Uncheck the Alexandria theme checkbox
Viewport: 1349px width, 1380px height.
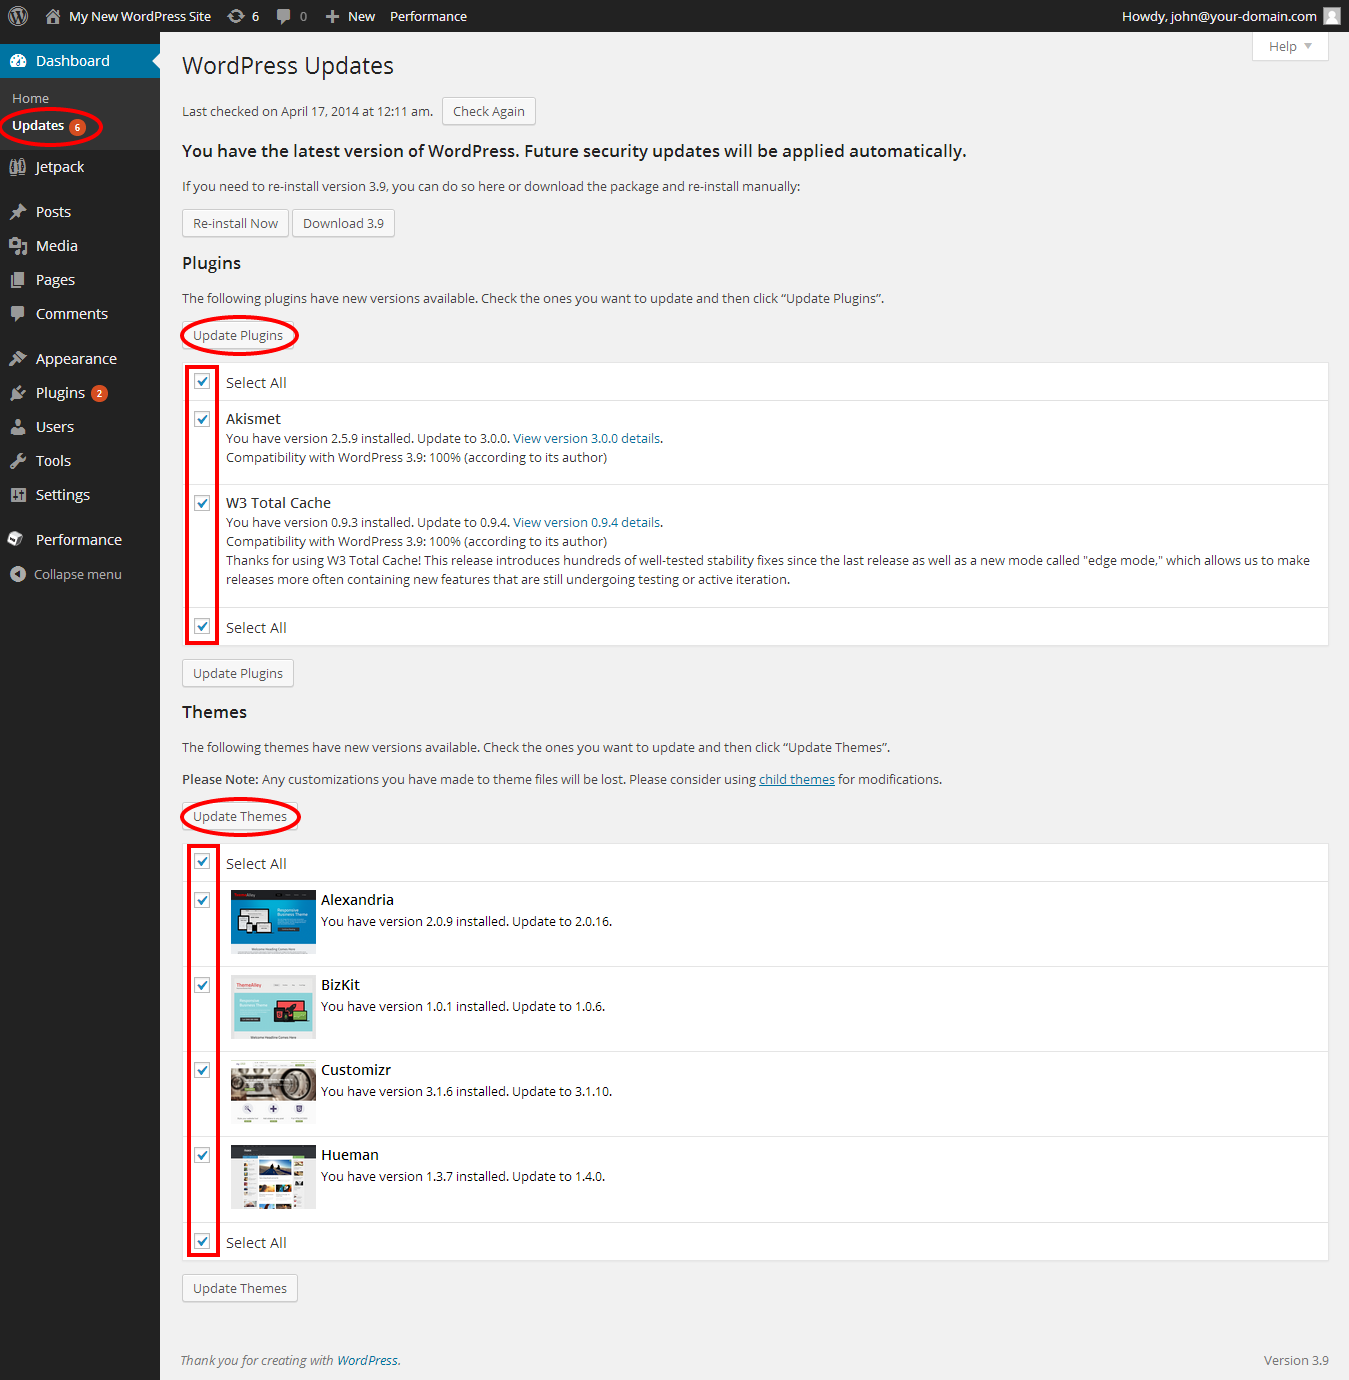tap(202, 900)
